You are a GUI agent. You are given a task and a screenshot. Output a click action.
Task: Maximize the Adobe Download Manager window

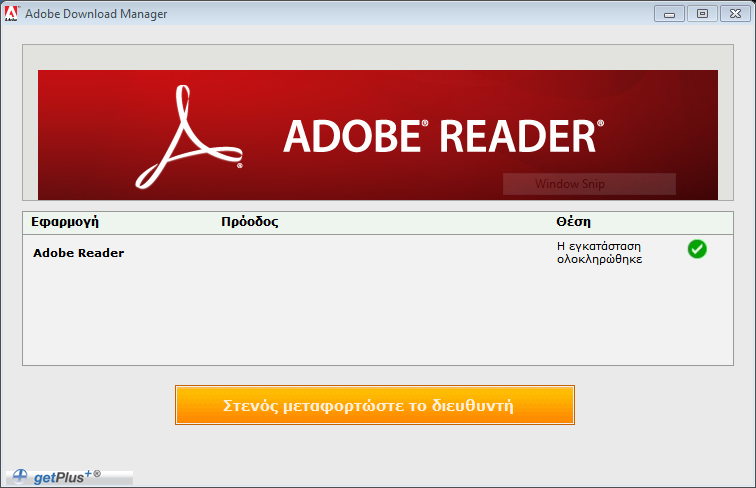click(x=702, y=14)
